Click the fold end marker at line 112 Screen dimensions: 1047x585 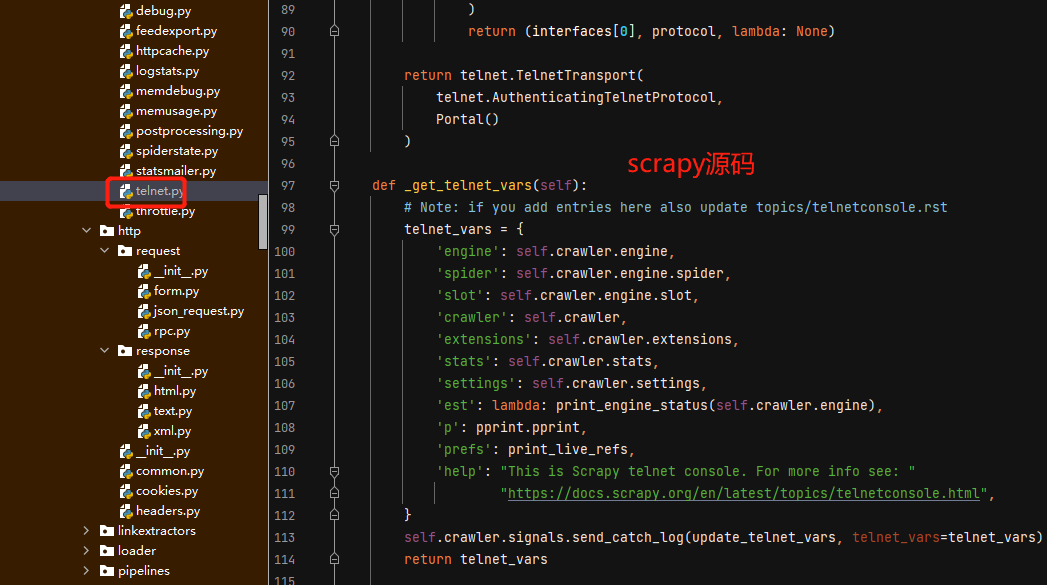point(335,516)
